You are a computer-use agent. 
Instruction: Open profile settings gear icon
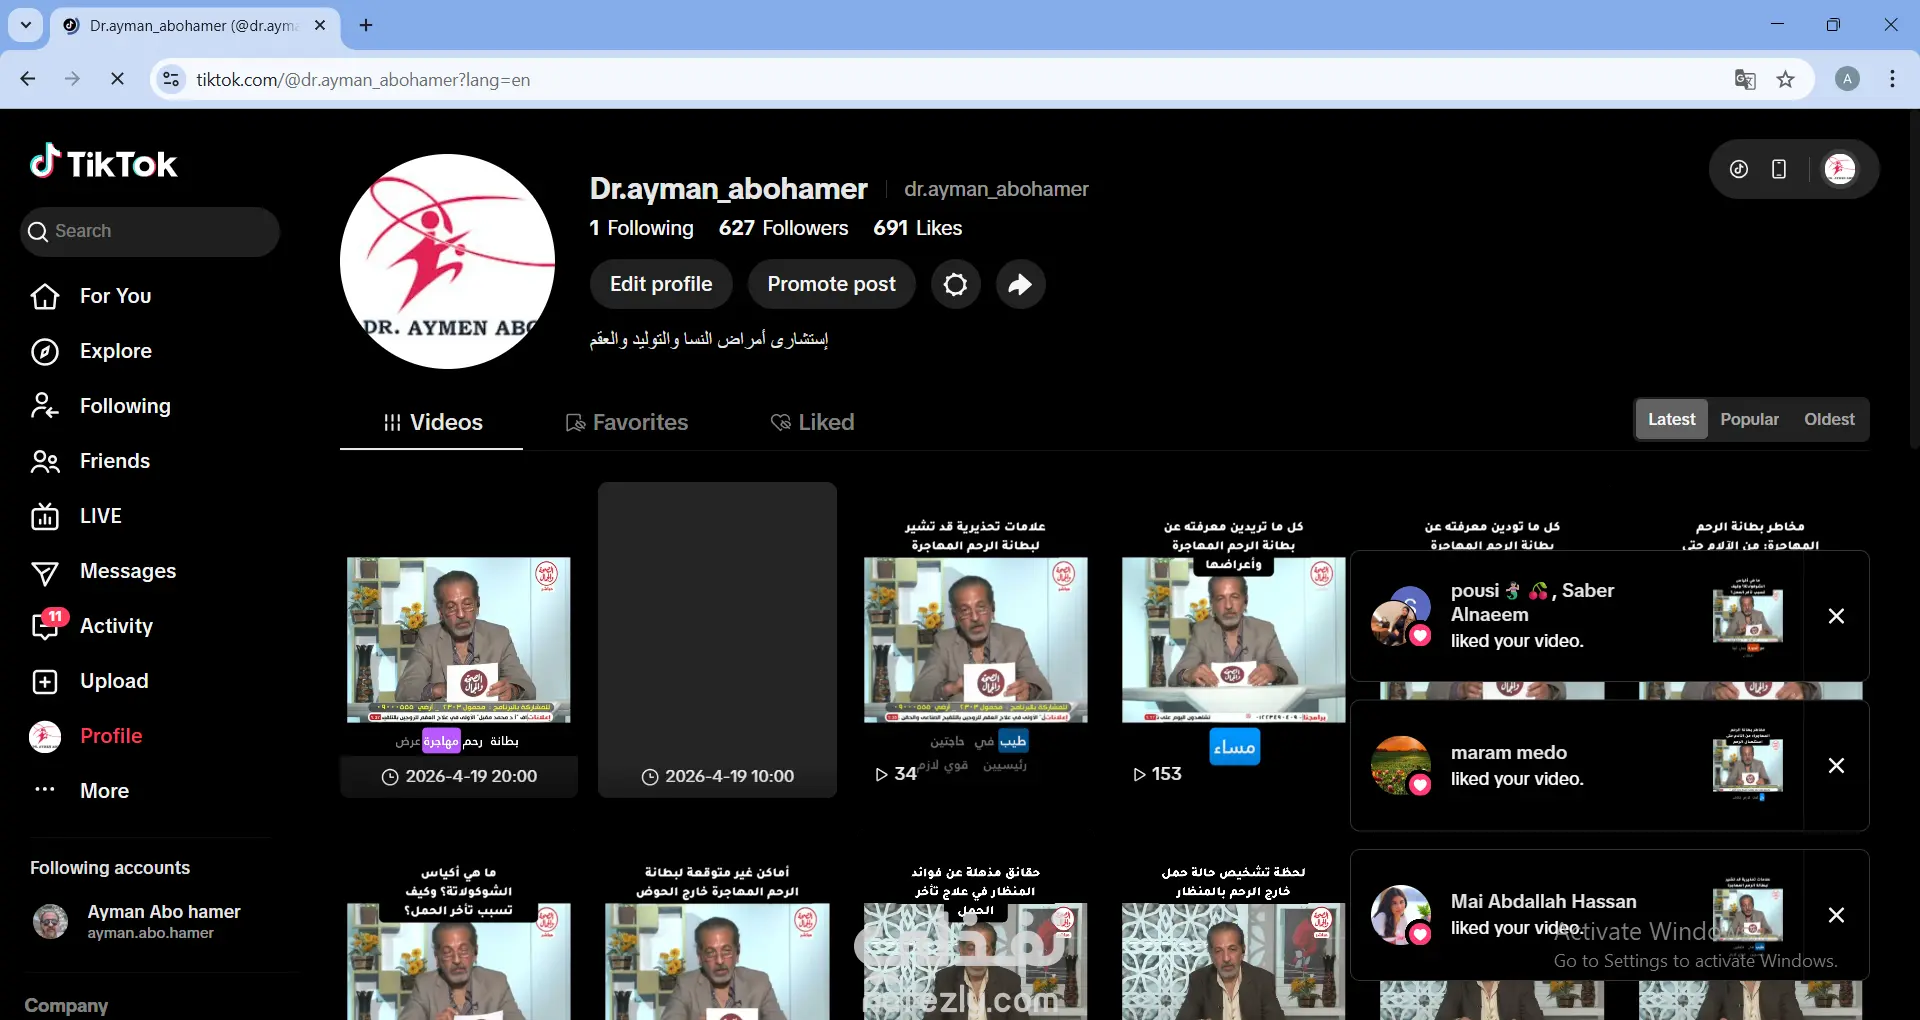pos(956,284)
